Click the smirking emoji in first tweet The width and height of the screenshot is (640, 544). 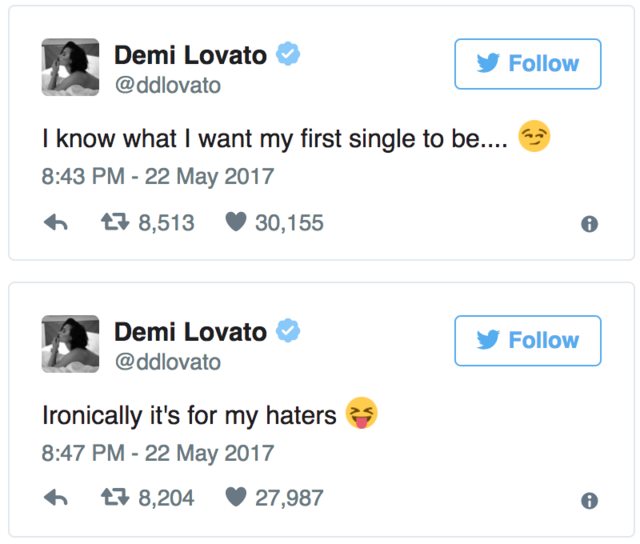point(535,138)
